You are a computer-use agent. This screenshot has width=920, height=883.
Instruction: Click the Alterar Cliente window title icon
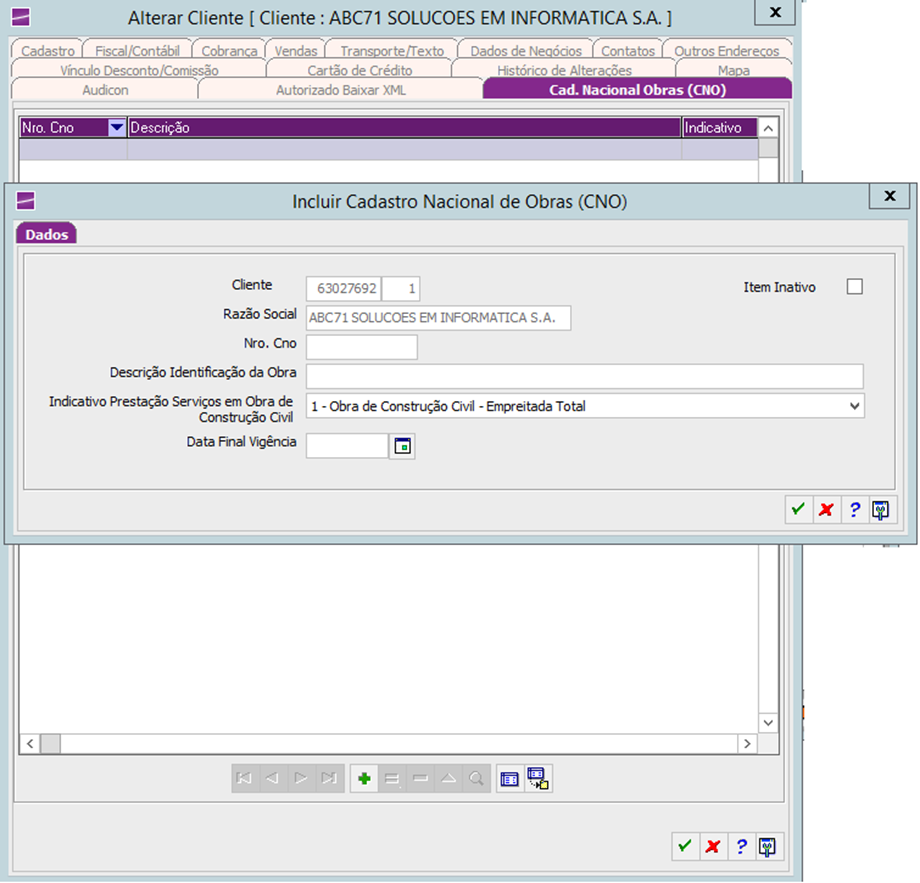[x=21, y=17]
